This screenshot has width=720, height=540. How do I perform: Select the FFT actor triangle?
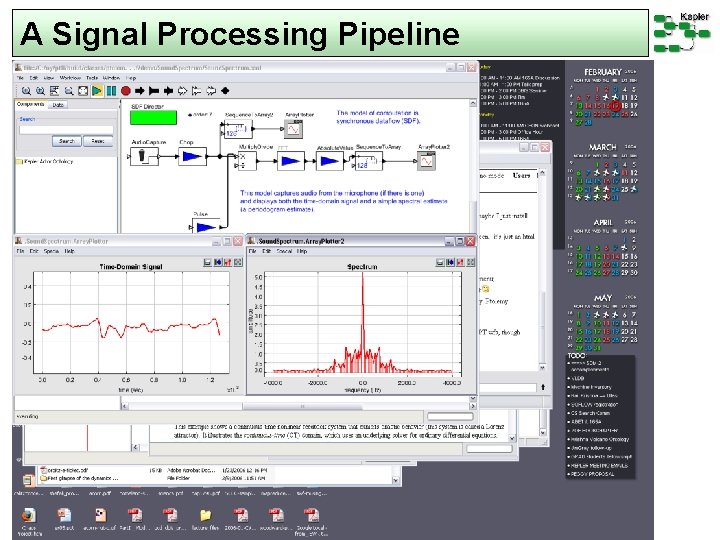click(291, 161)
